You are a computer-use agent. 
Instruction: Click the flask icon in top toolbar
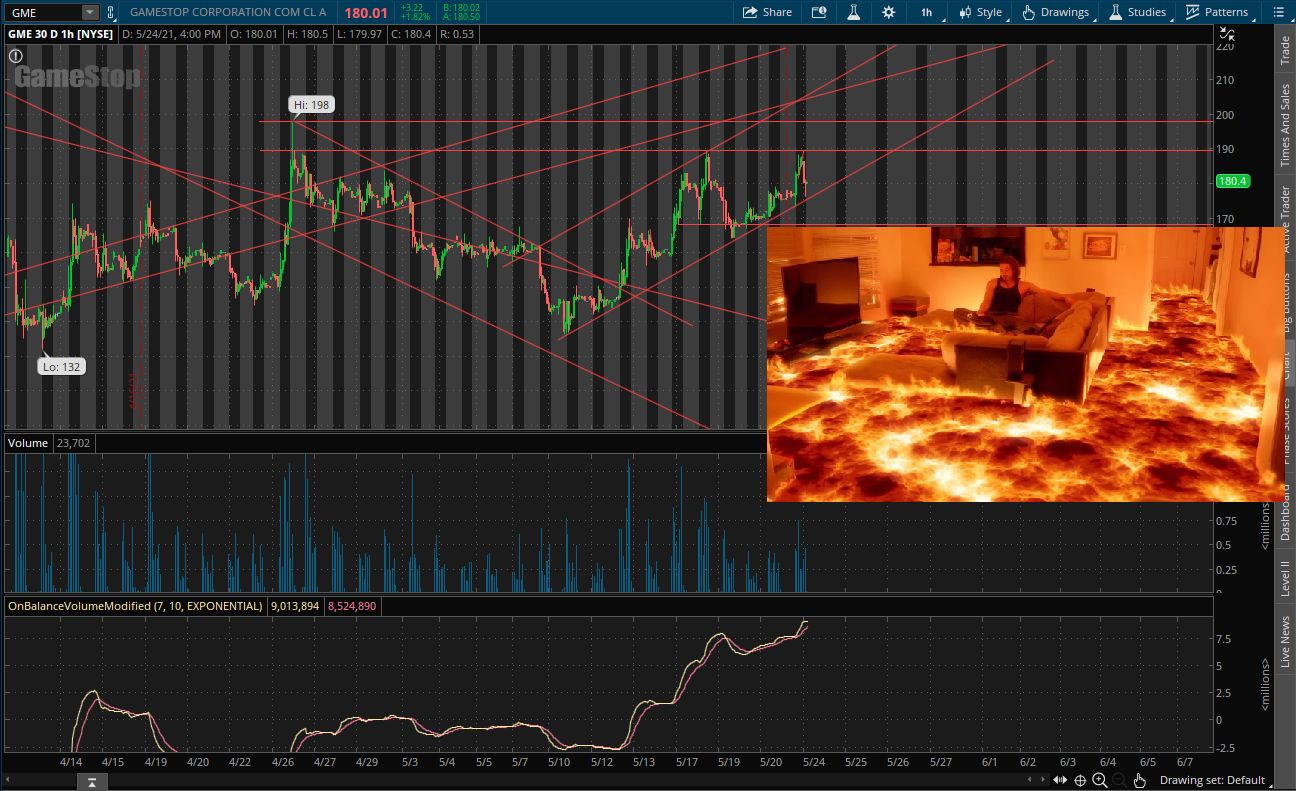click(x=853, y=12)
